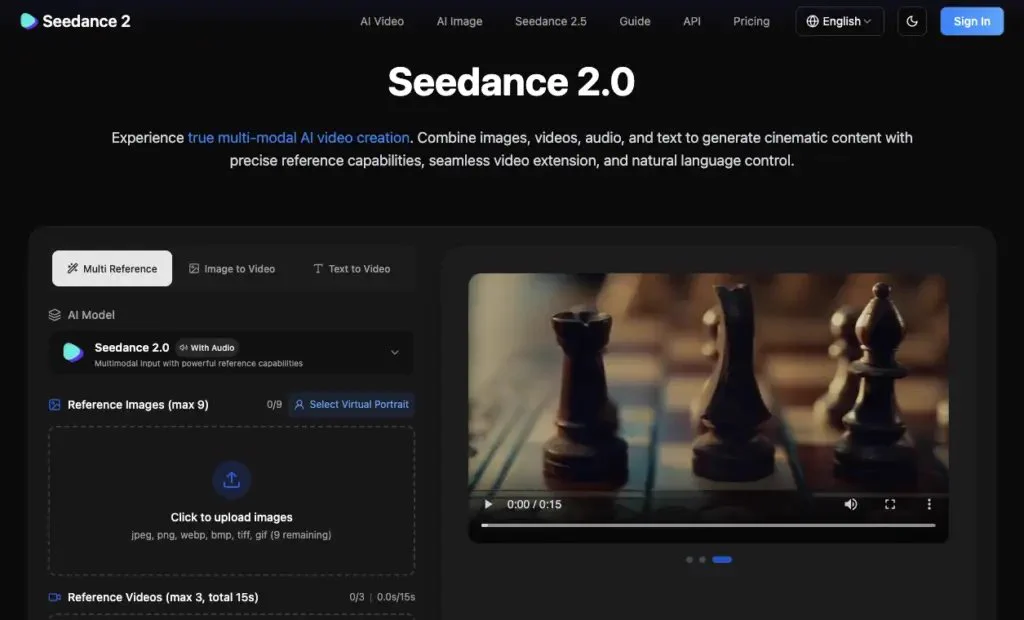Viewport: 1024px width, 620px height.
Task: Click the image icon on Image to Video
Action: pos(194,269)
